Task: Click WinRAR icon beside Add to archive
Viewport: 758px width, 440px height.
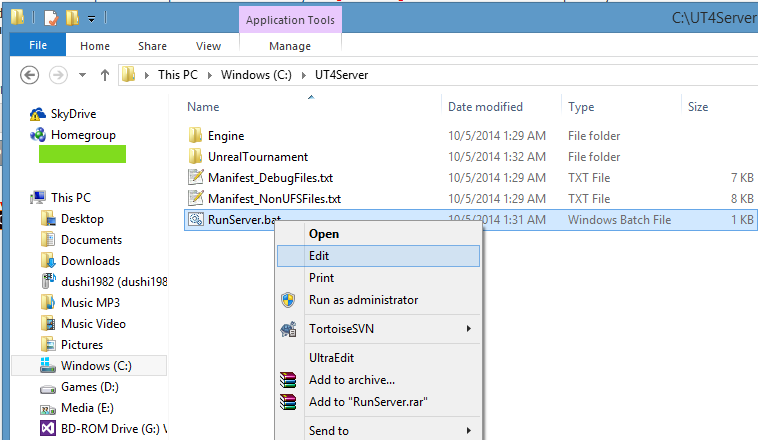Action: (288, 380)
